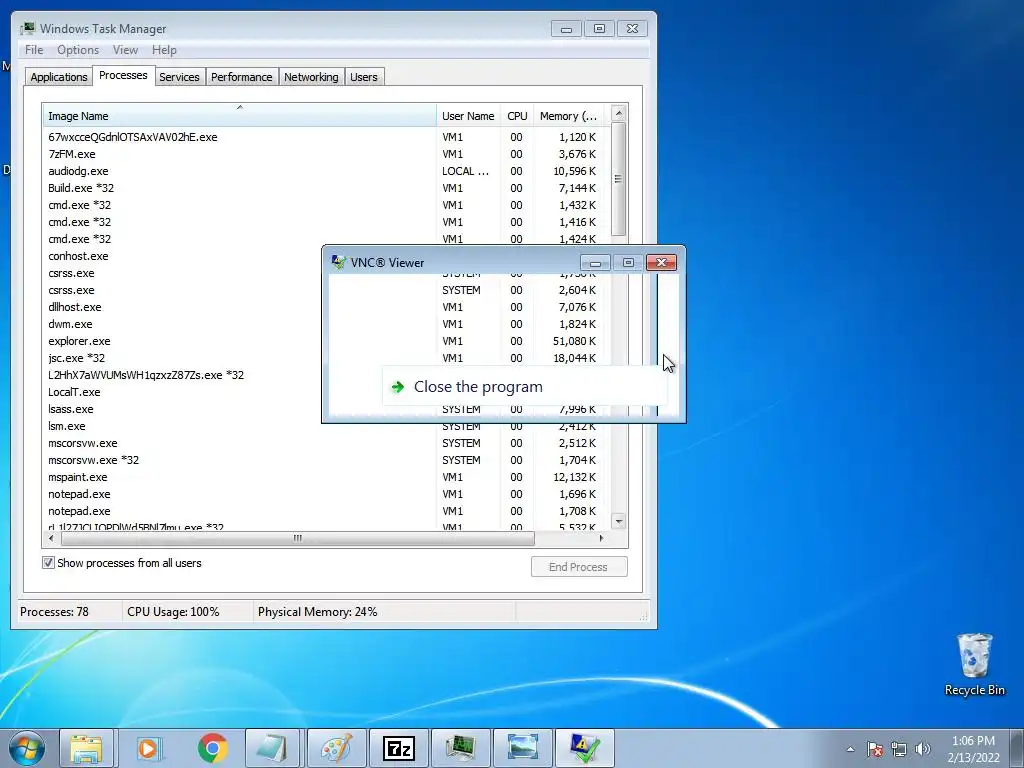Select the conhost.exe process
Image resolution: width=1024 pixels, height=768 pixels.
(x=78, y=256)
